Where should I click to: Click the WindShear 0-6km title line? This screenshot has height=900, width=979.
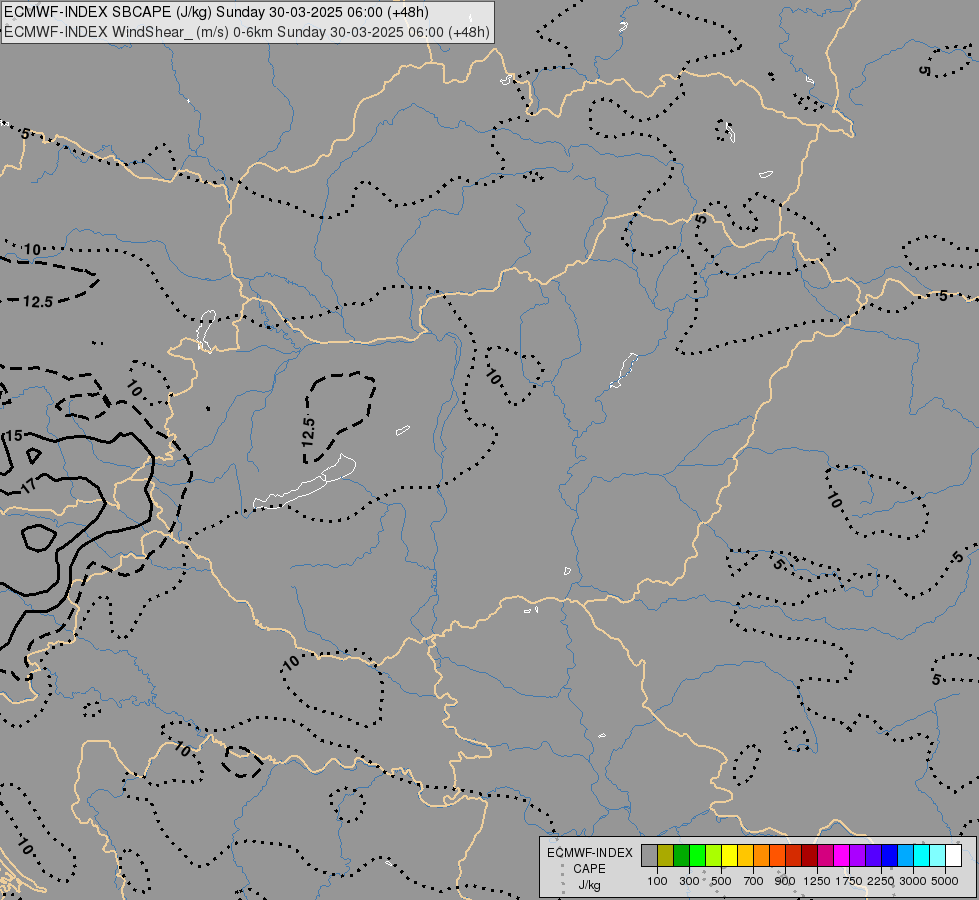tap(247, 32)
